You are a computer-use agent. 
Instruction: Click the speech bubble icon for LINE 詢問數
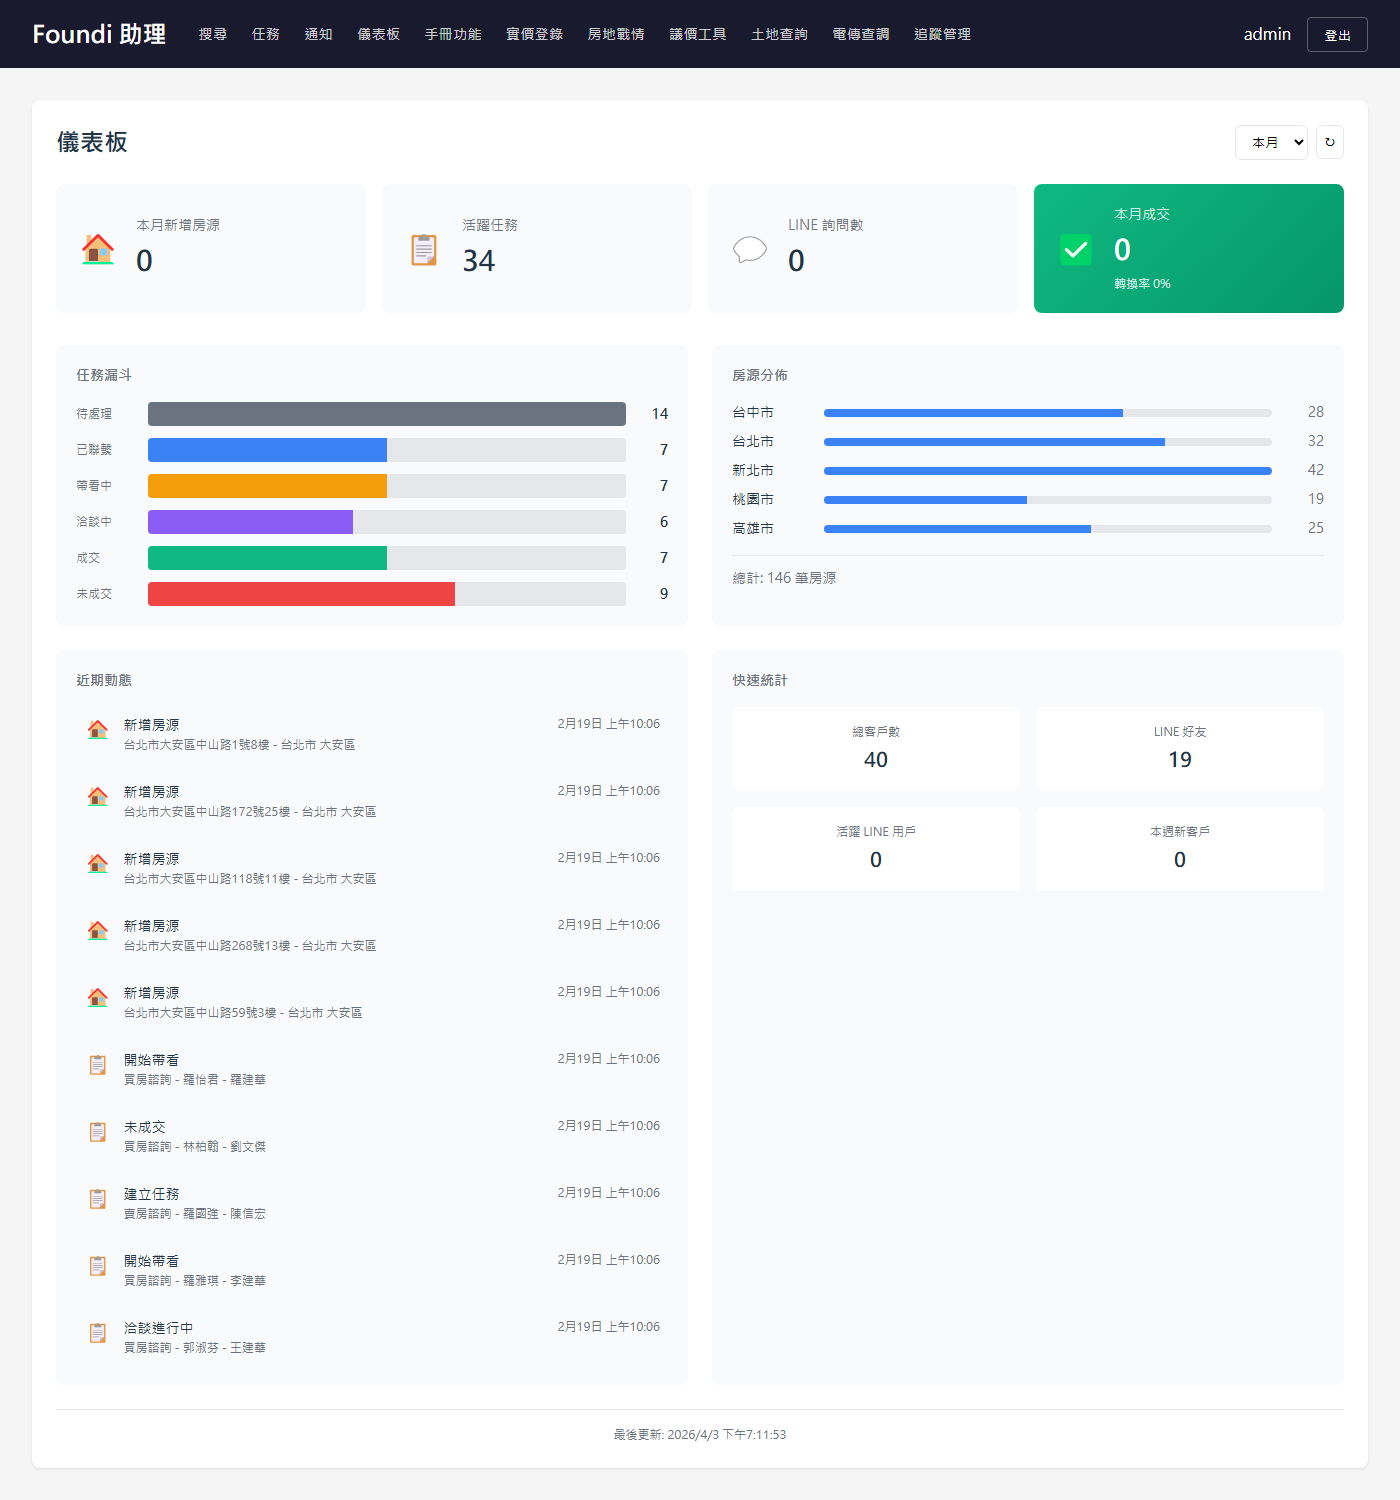(750, 249)
